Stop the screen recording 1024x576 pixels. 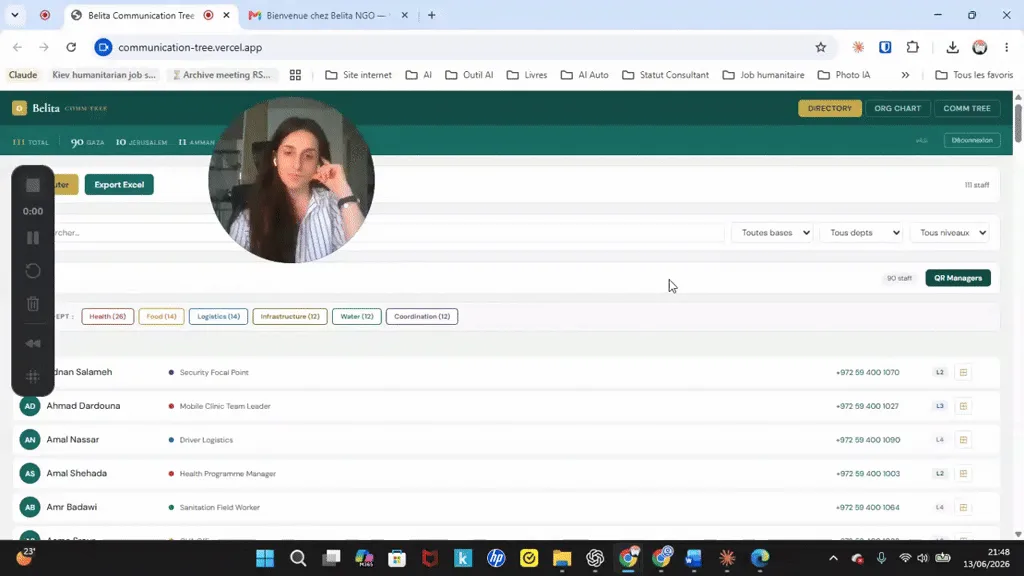tap(33, 185)
